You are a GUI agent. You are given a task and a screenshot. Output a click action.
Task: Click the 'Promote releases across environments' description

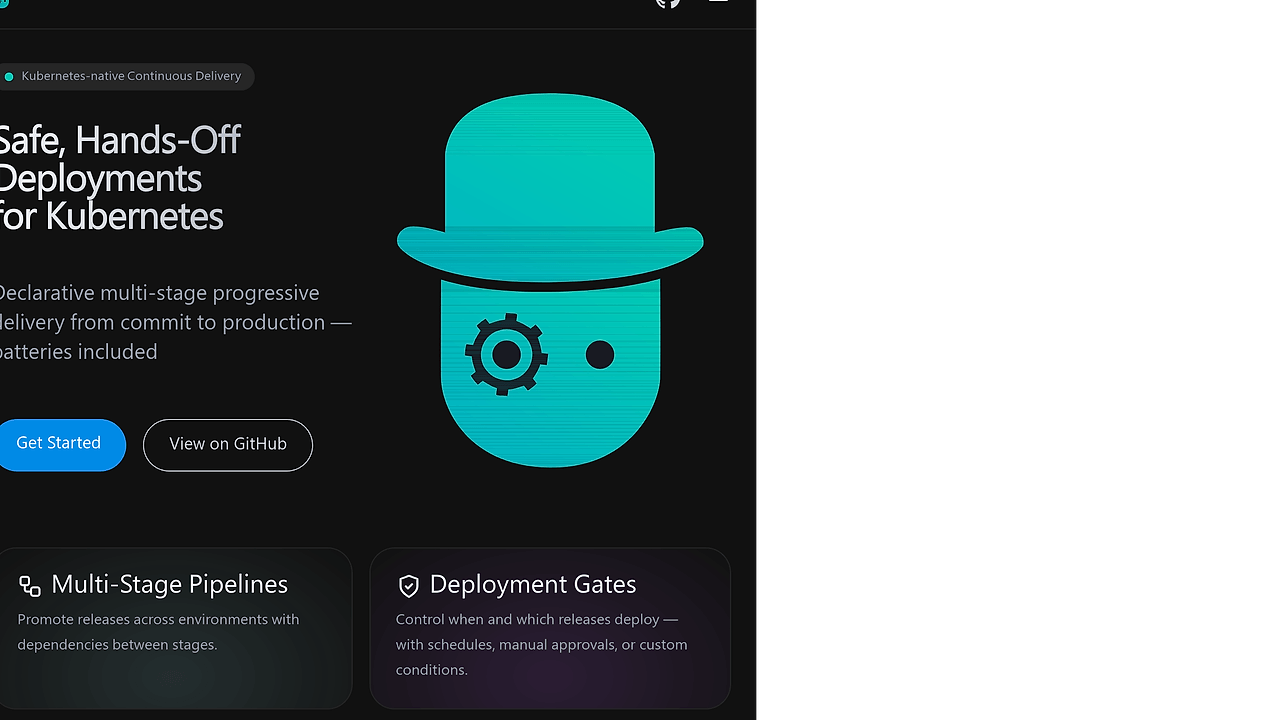158,632
